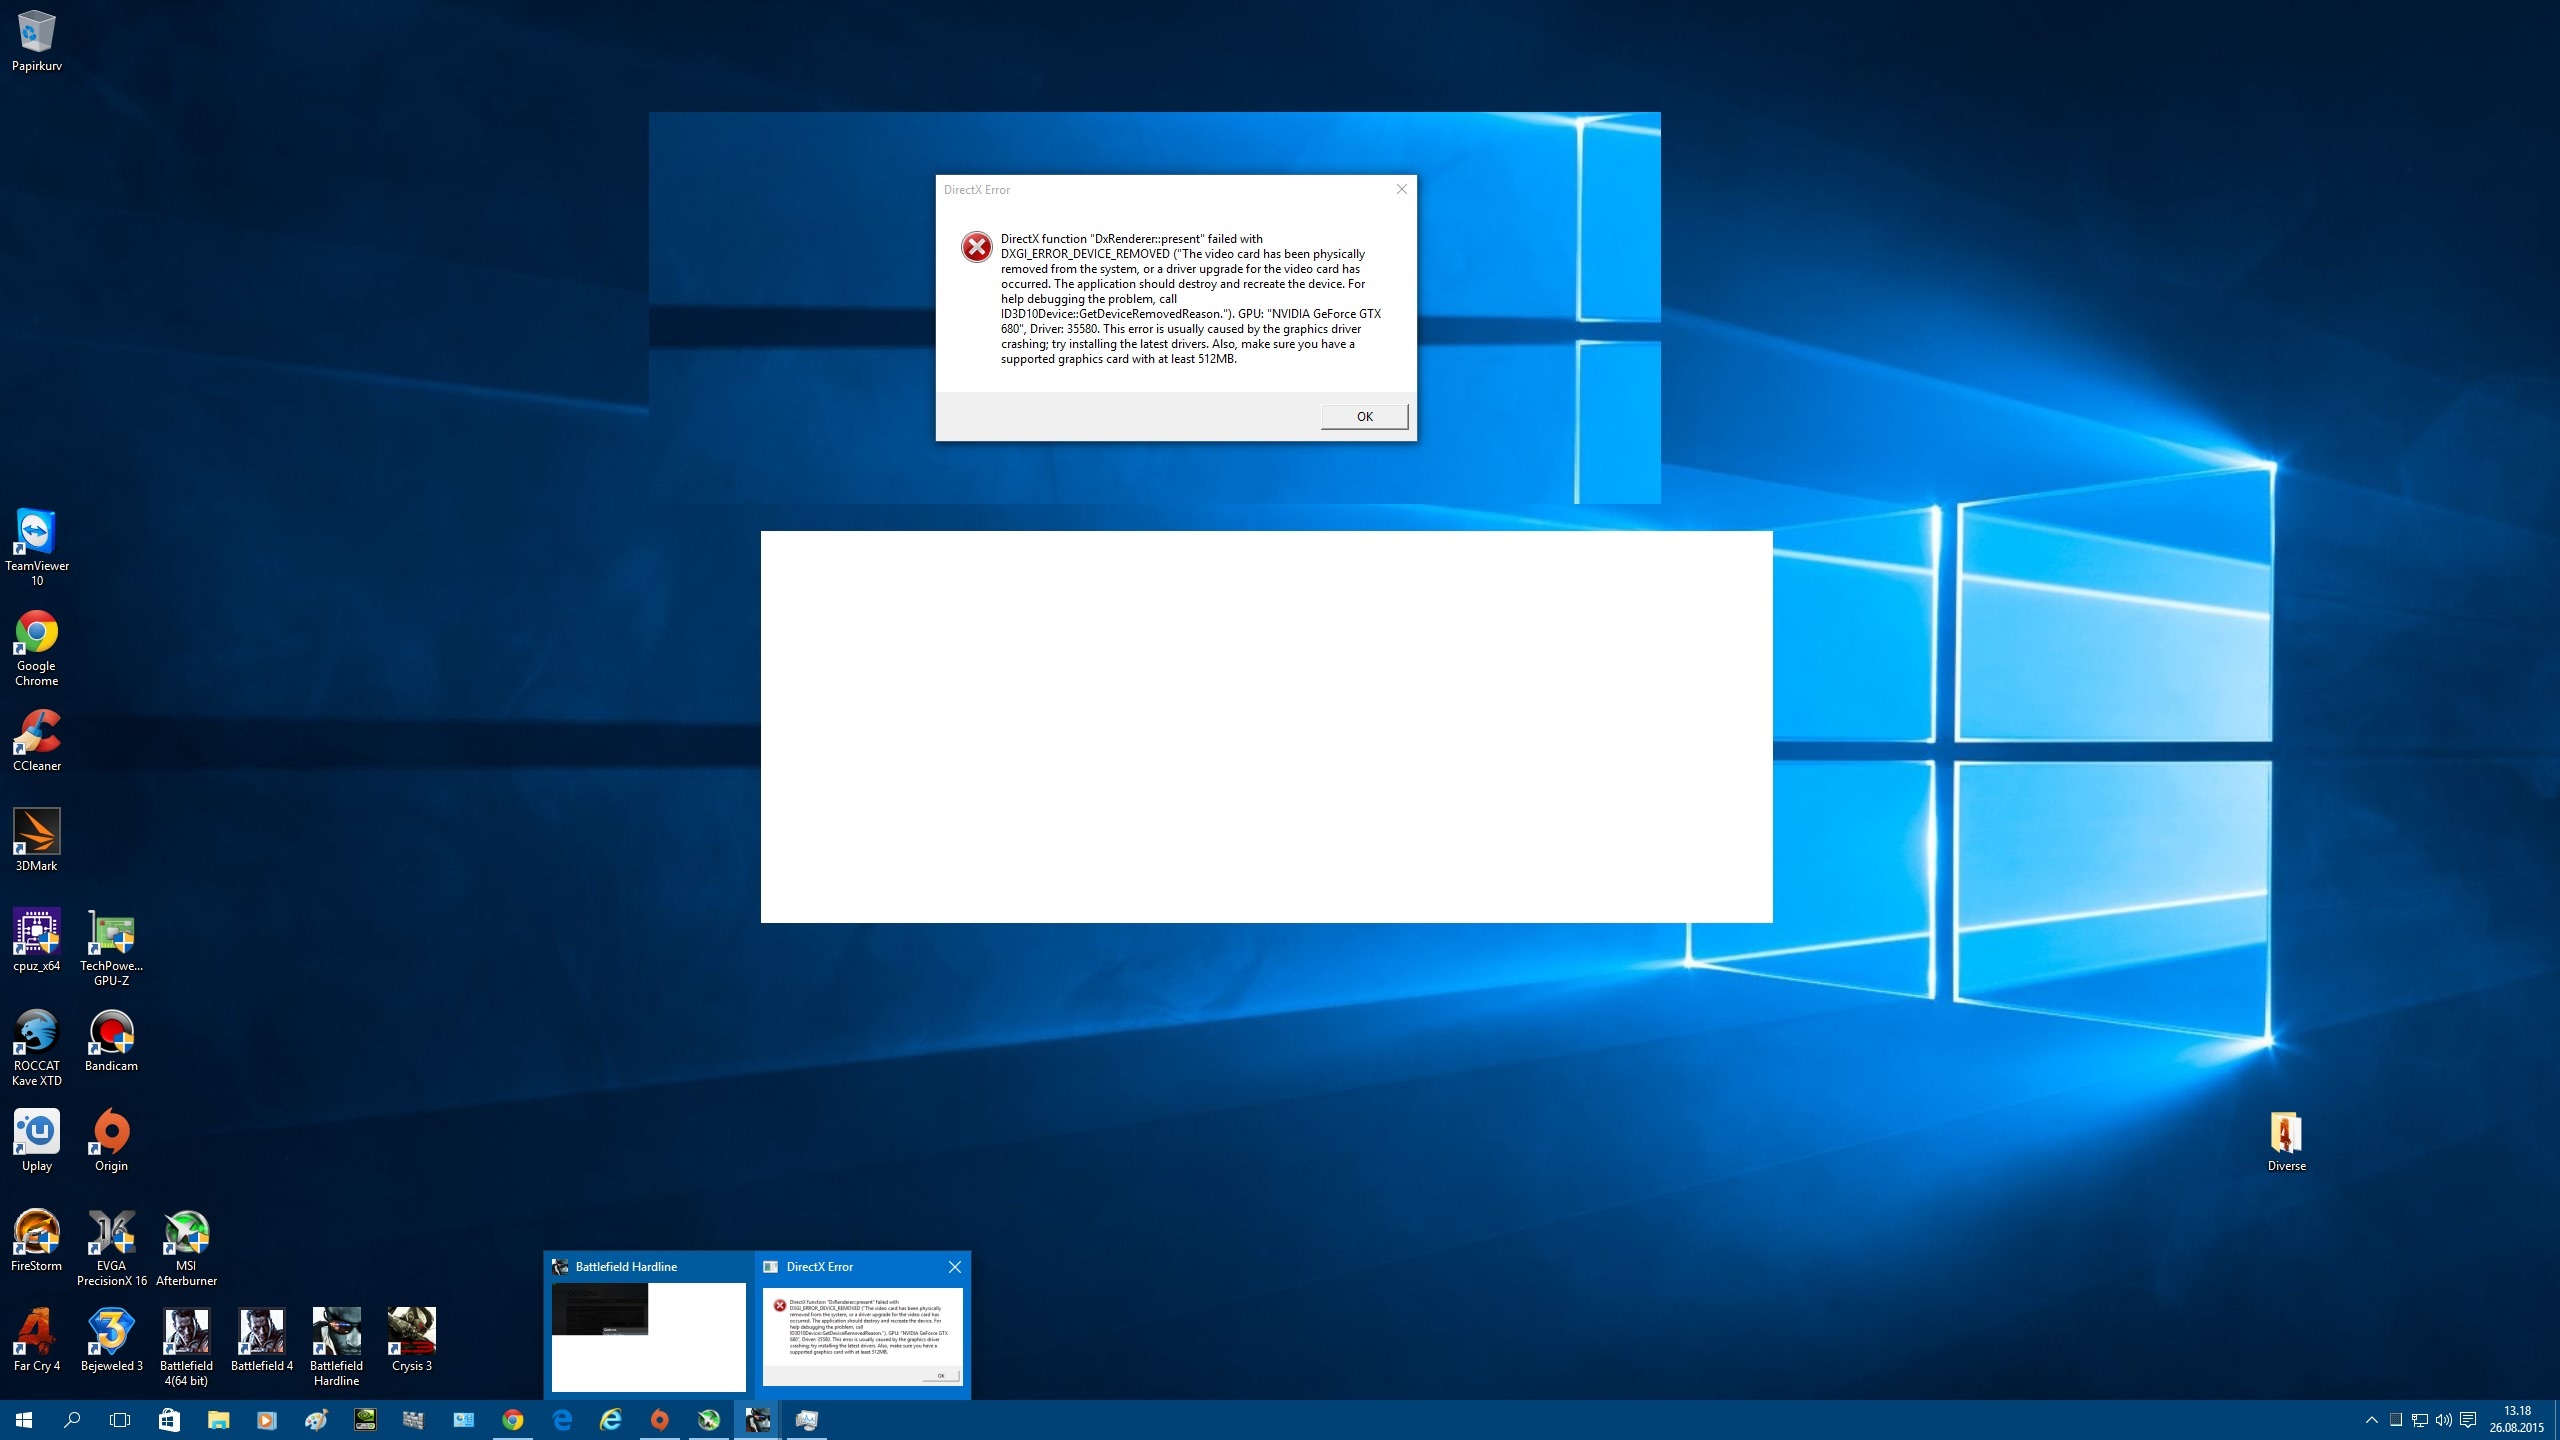Open taskbar Search magnifier
This screenshot has width=2560, height=1440.
click(72, 1420)
